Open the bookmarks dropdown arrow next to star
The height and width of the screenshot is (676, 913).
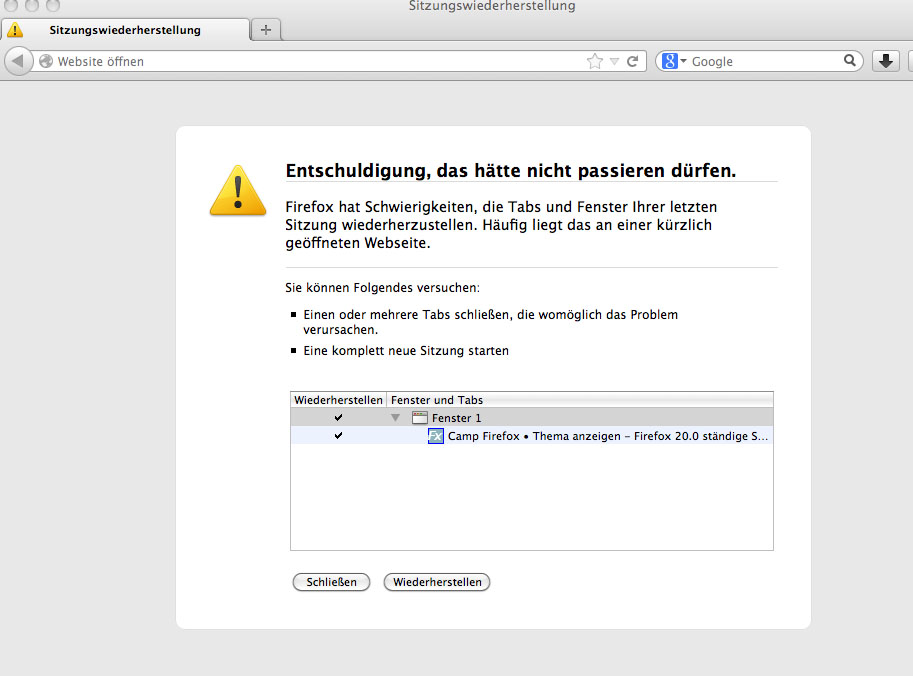[614, 61]
